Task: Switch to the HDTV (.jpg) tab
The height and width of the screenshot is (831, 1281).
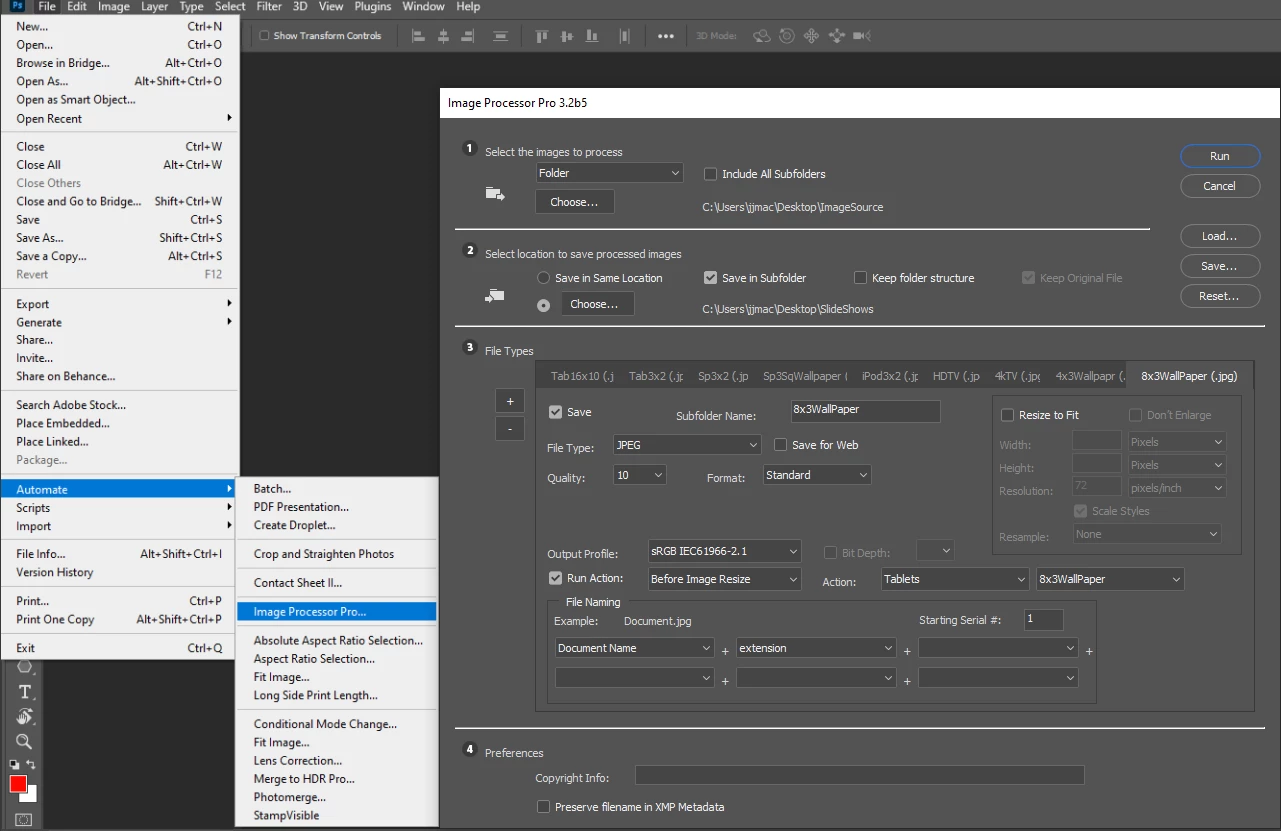Action: pyautogui.click(x=955, y=376)
